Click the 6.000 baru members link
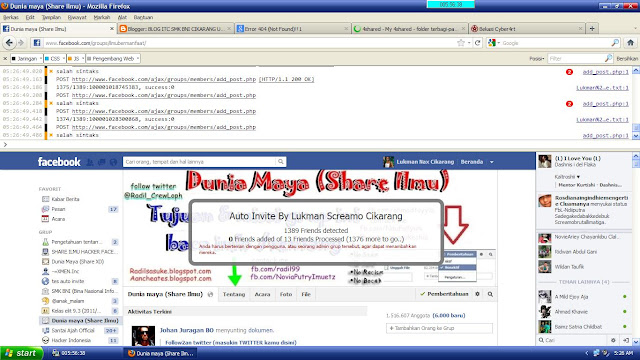640x360 pixels. click(449, 315)
